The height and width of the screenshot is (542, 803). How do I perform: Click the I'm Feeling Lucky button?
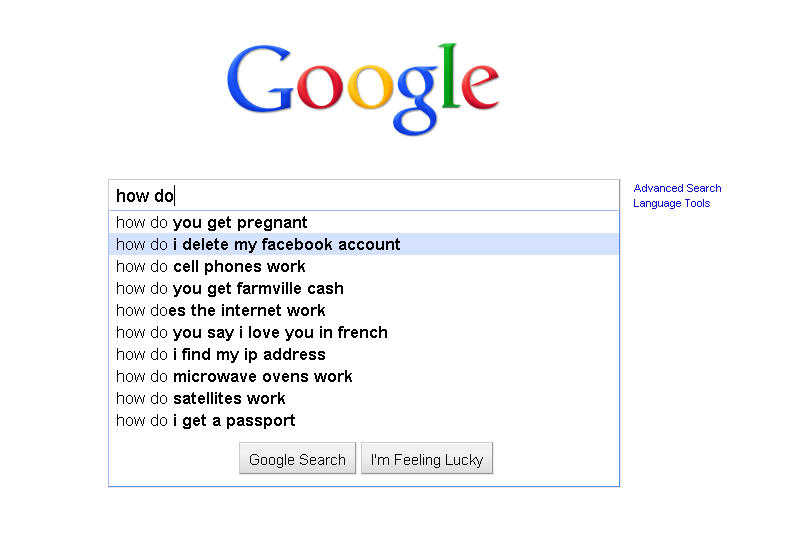click(x=427, y=458)
